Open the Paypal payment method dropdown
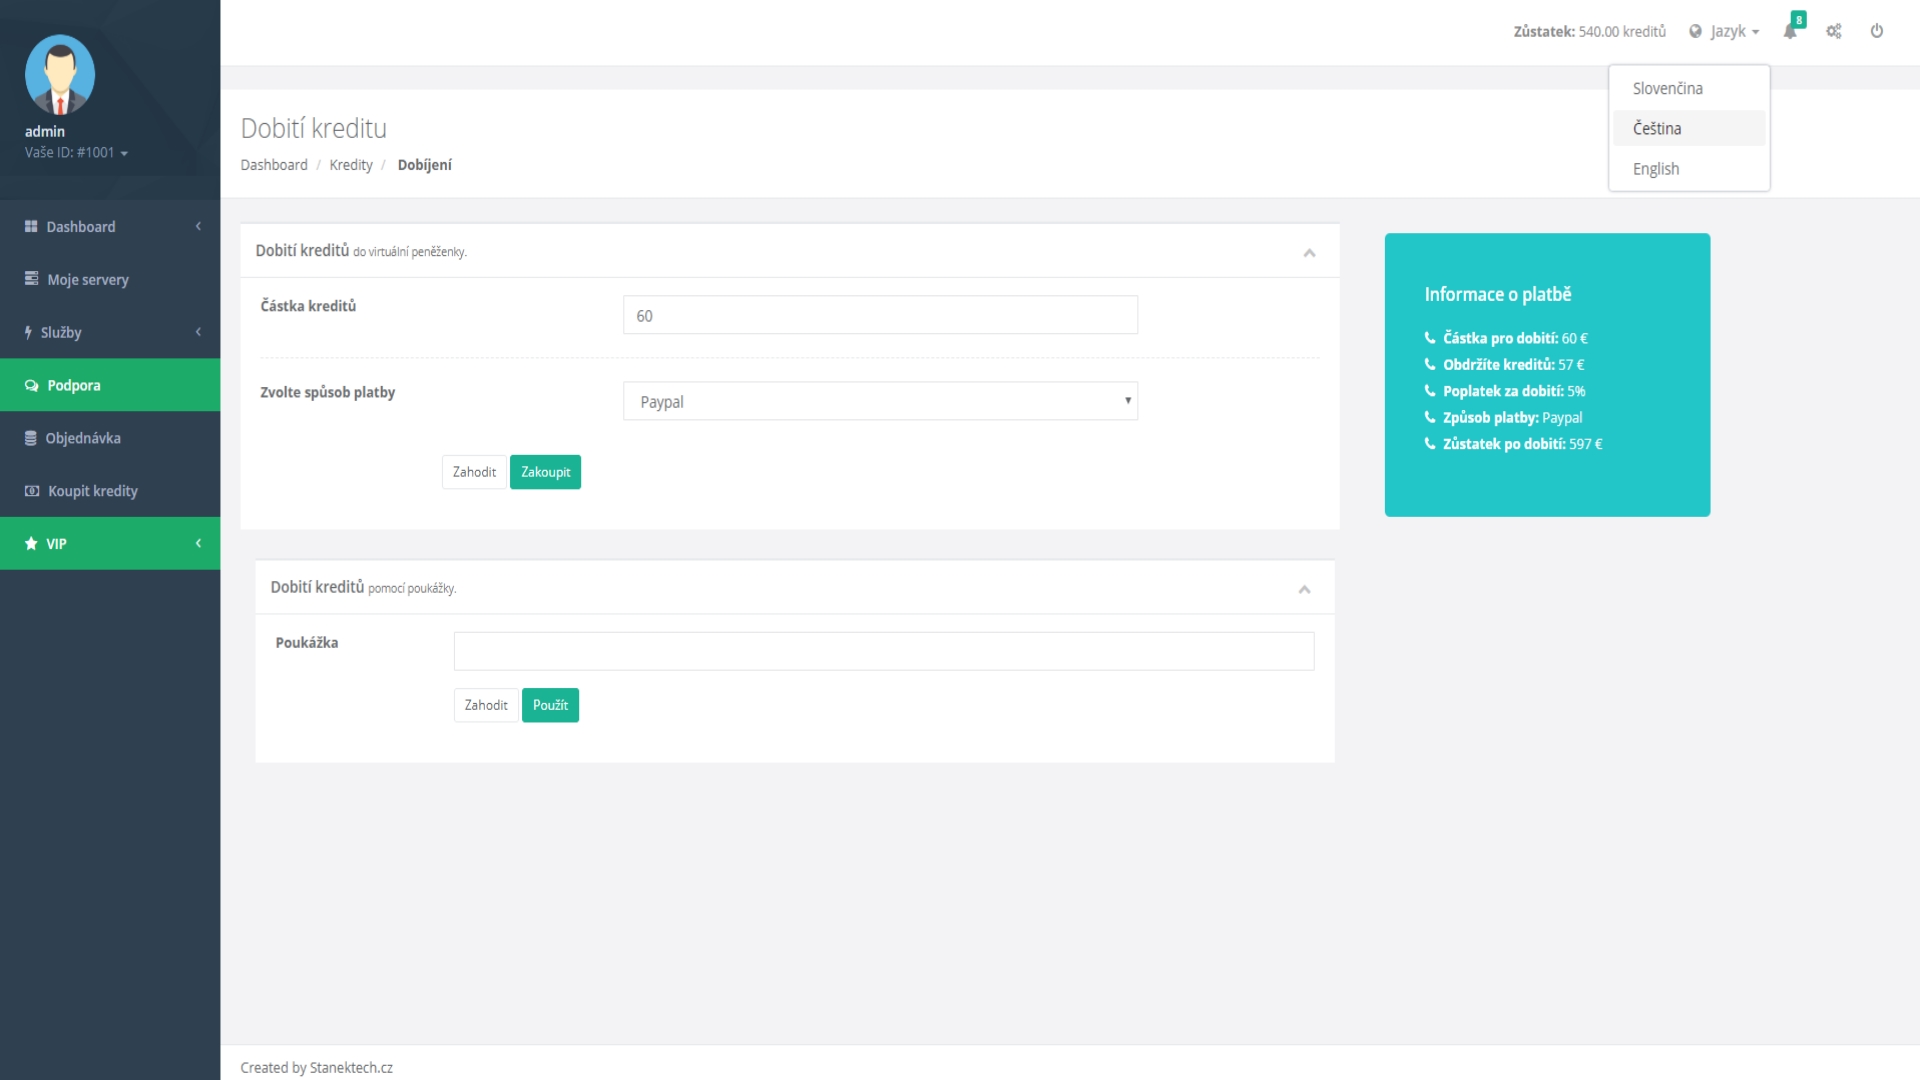Screen dimensions: 1920x1080 click(880, 401)
